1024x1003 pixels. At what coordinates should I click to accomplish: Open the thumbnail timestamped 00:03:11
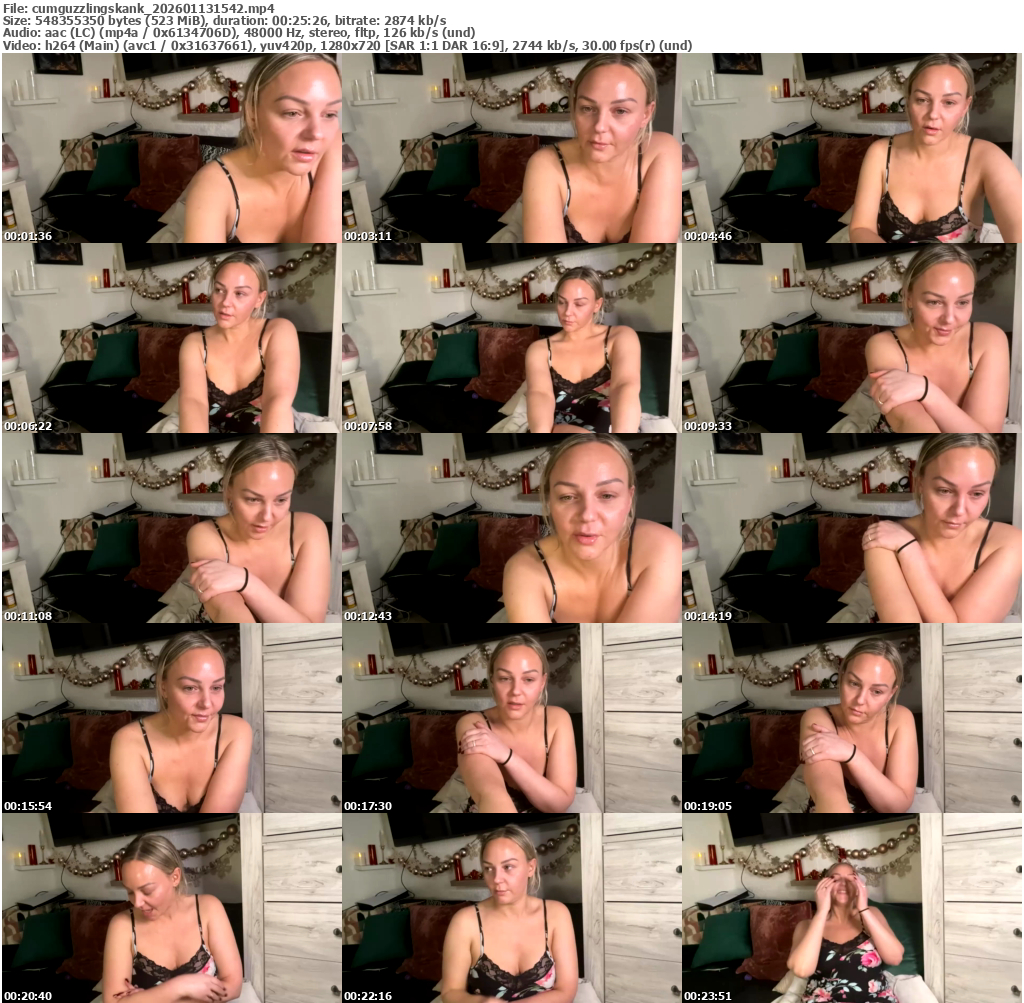tap(511, 148)
